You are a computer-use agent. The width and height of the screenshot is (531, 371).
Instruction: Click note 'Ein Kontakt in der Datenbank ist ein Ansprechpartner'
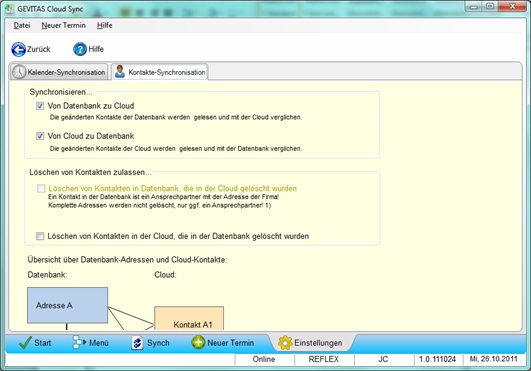pos(164,197)
